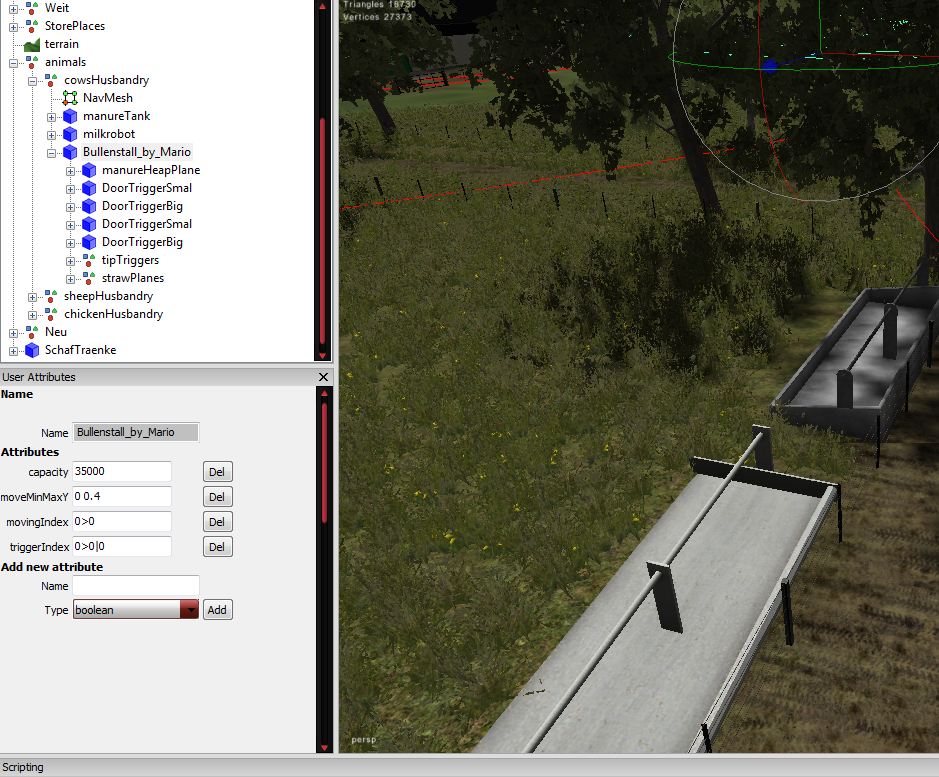Image resolution: width=939 pixels, height=777 pixels.
Task: Click Add to create new attribute
Action: (217, 610)
